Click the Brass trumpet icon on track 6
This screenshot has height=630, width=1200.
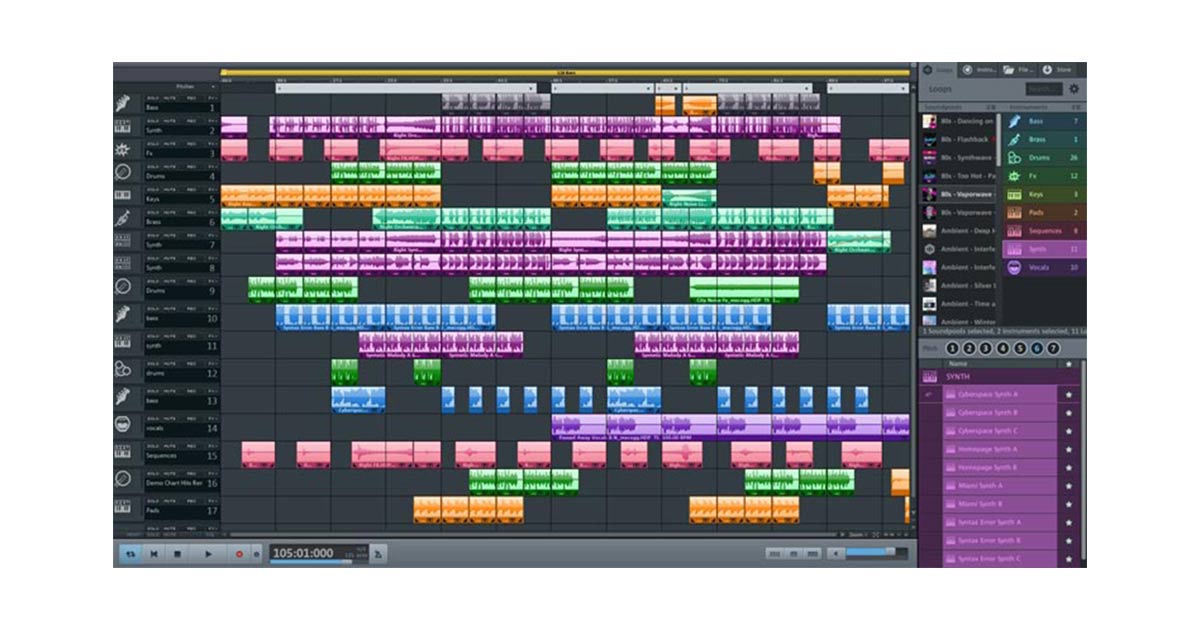[x=123, y=218]
